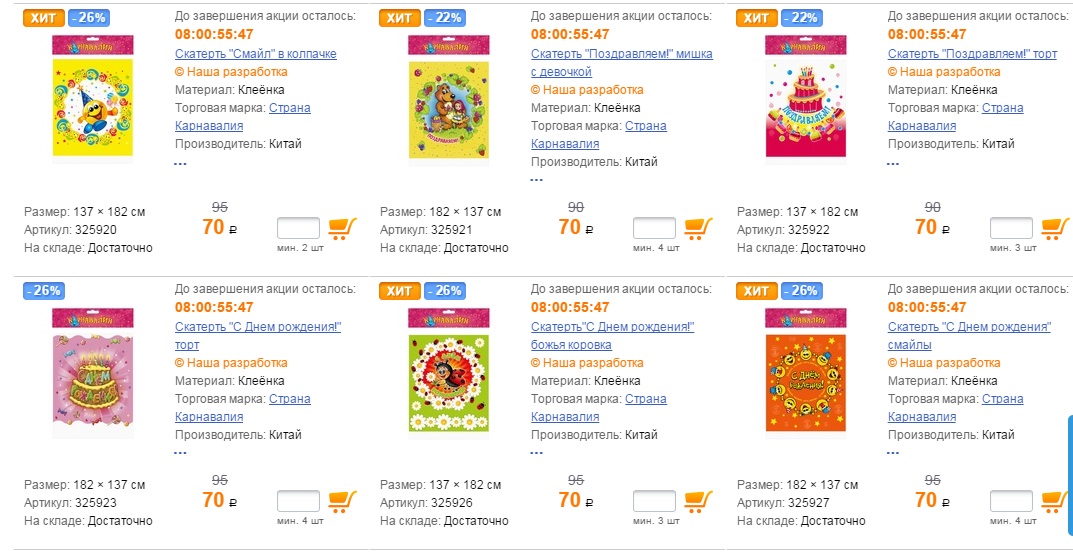Click quantity field for article 325926
The image size is (1073, 553).
coord(654,501)
